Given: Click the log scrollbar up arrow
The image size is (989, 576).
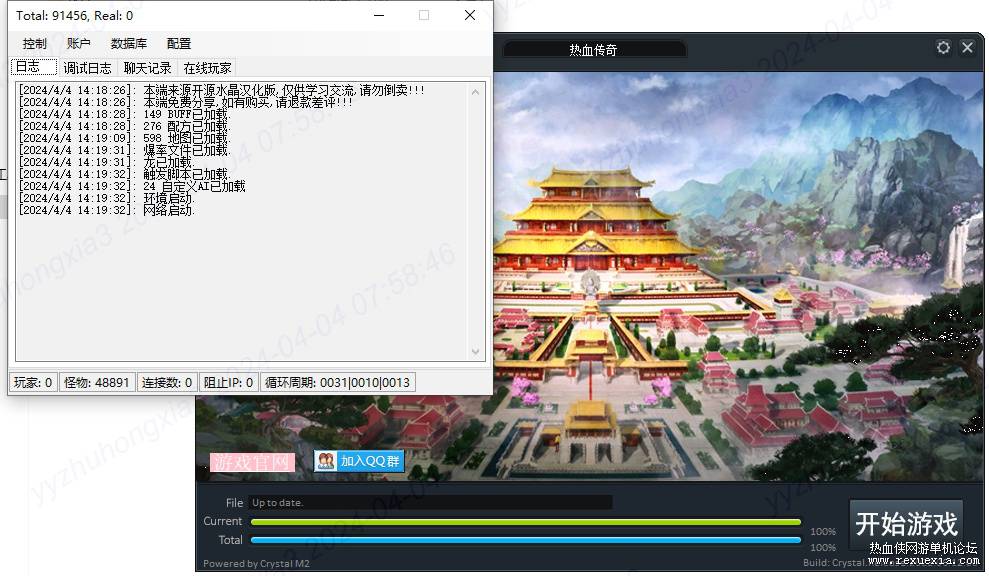Looking at the screenshot, I should (476, 92).
